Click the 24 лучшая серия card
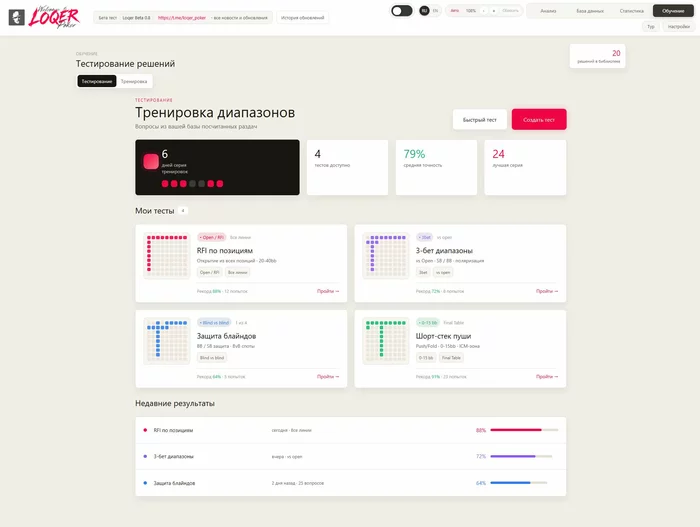The image size is (700, 527). click(525, 167)
